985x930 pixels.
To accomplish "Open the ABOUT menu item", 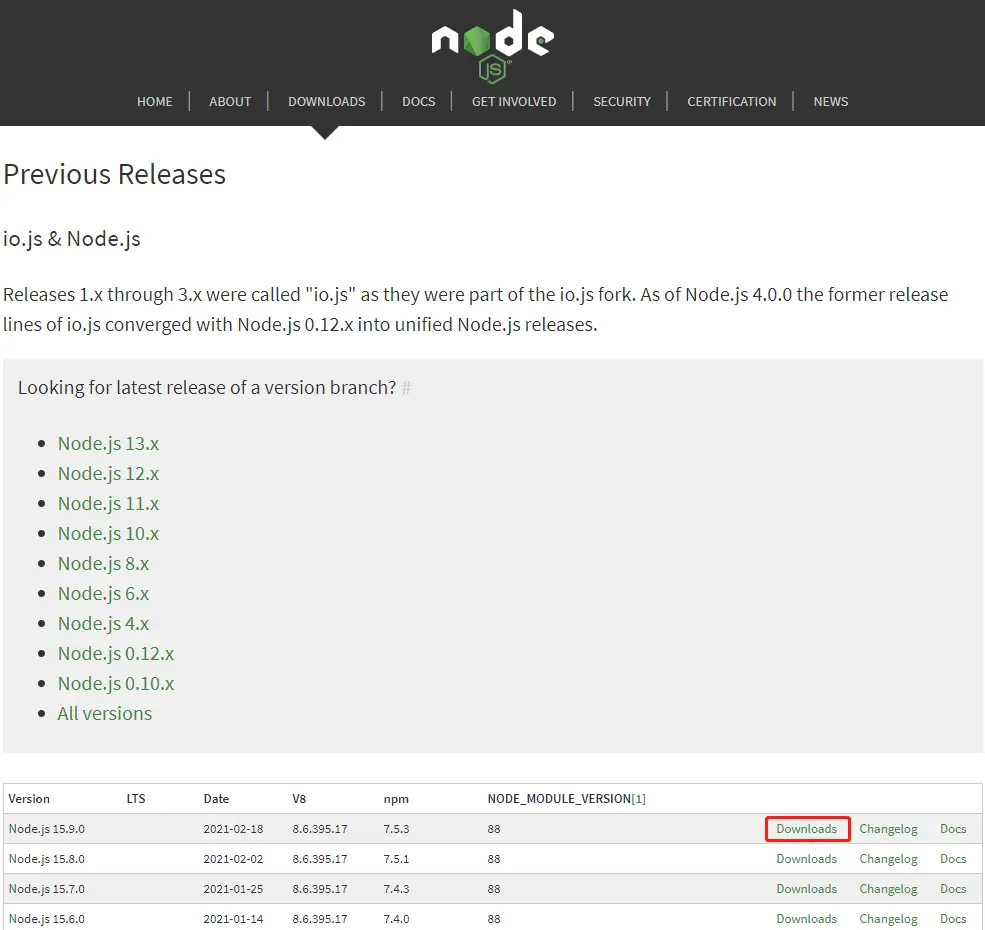I will tap(230, 101).
